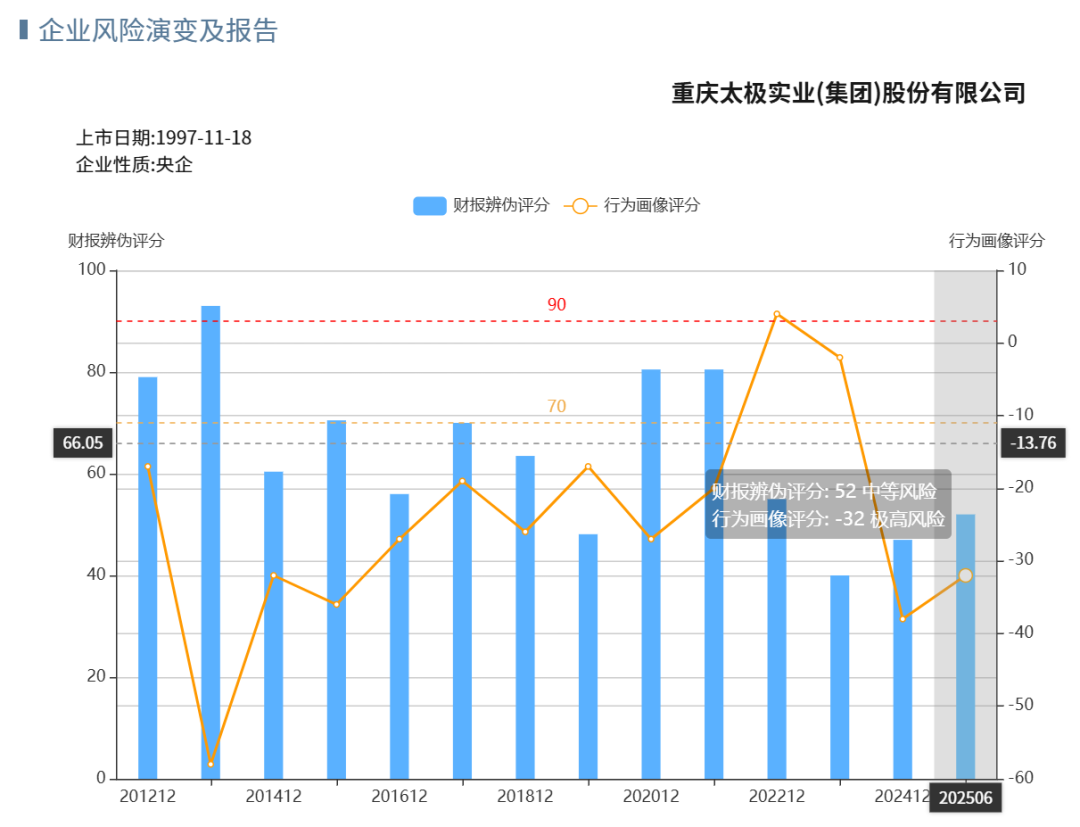Click the orange line point at 201612

point(399,539)
